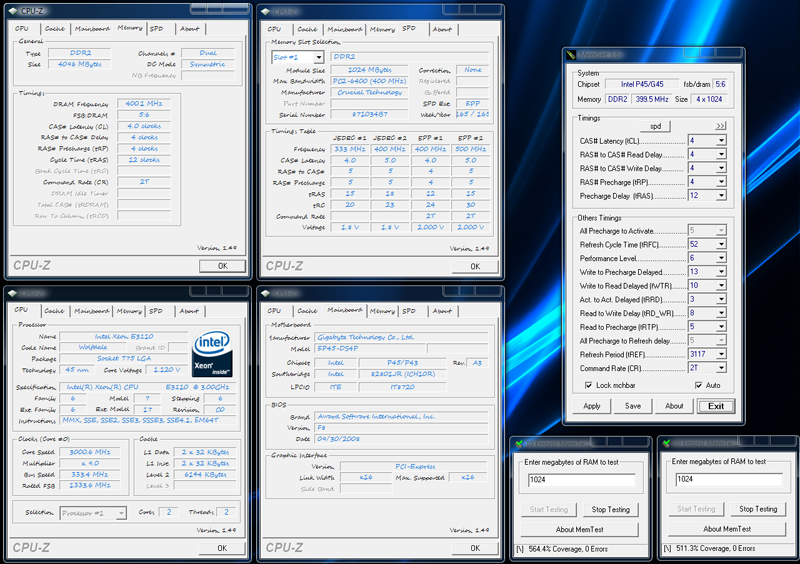Open the Read to Write Delay (tRD_WR) dropdown
Viewport: 800px width, 564px height.
(721, 313)
